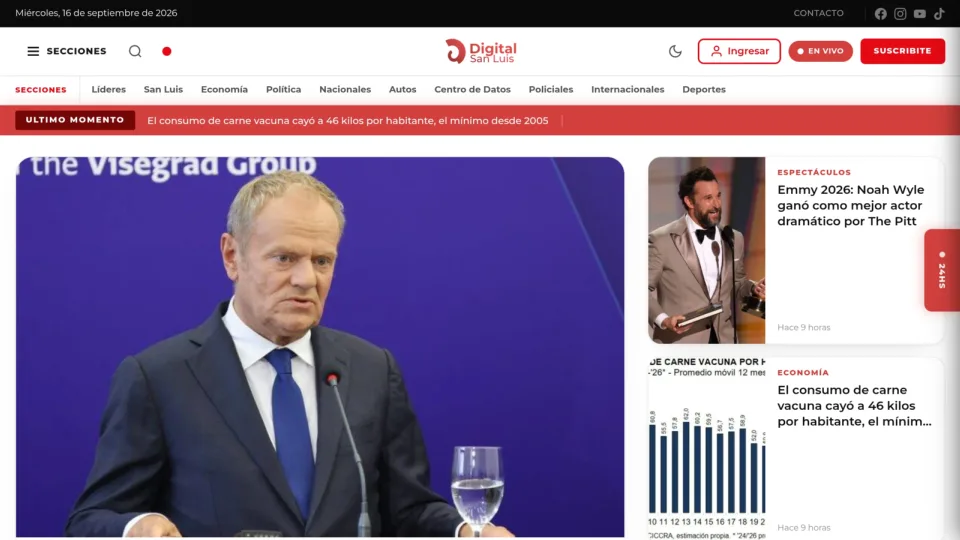Open the main Visegrad Group featured image

click(x=320, y=347)
